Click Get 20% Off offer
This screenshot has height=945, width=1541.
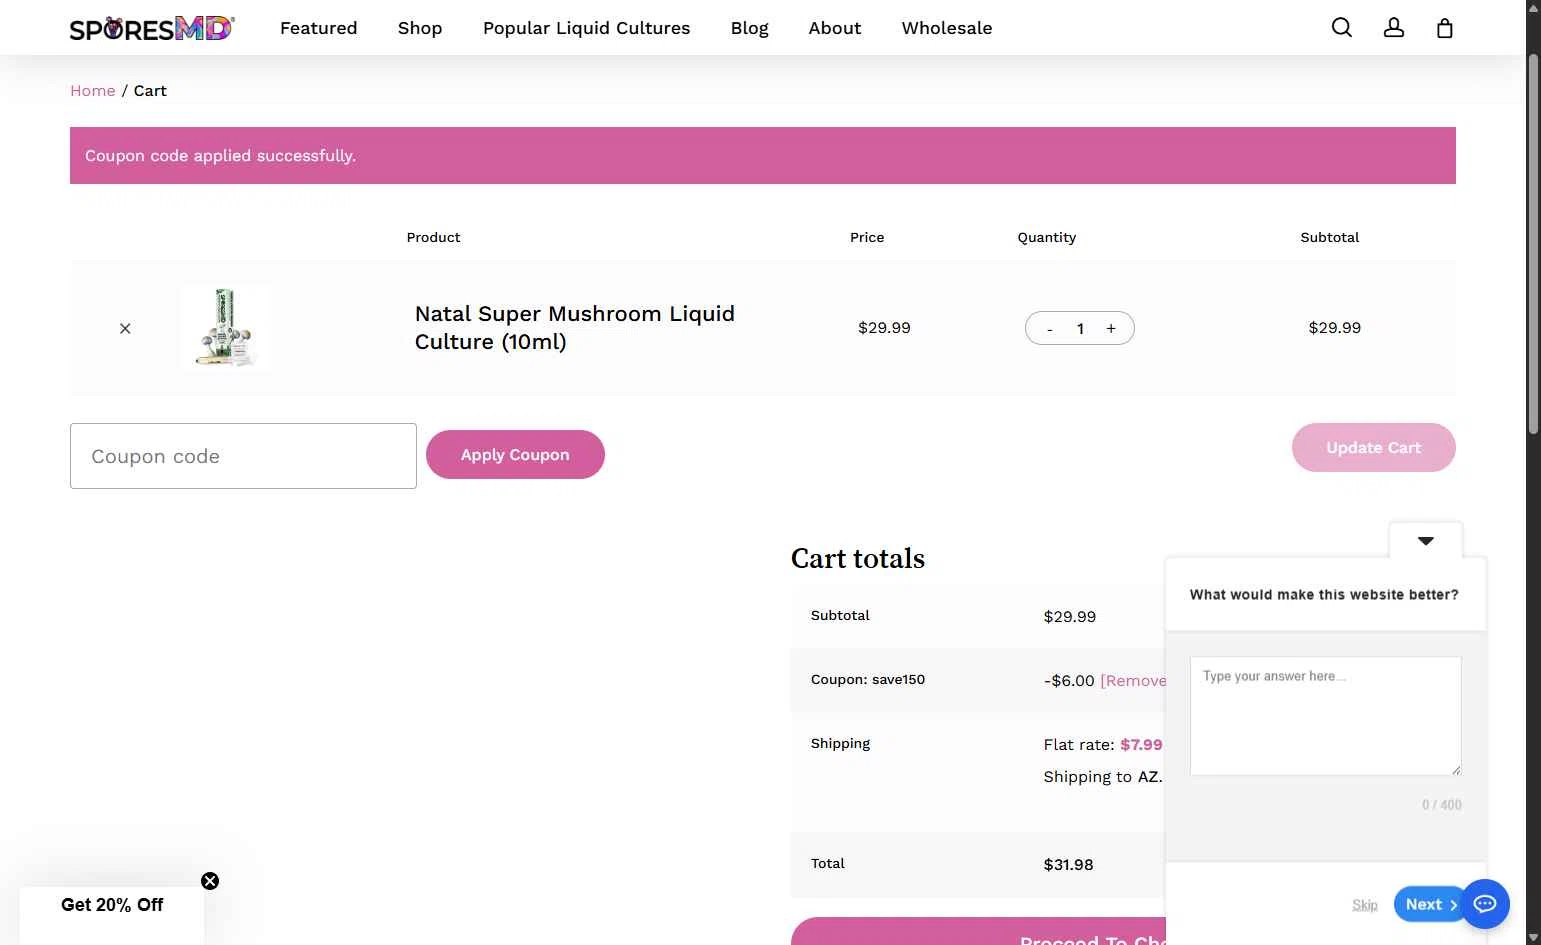[x=112, y=905]
